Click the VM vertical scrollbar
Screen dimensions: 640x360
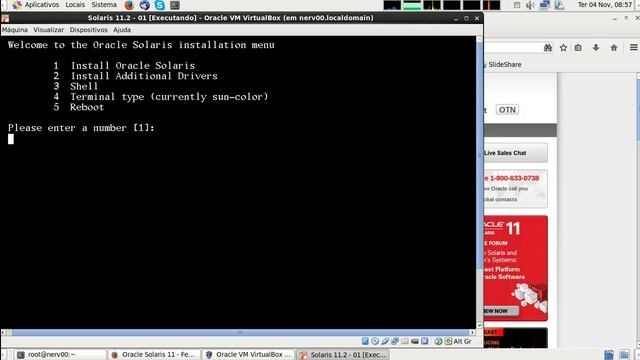coord(480,155)
